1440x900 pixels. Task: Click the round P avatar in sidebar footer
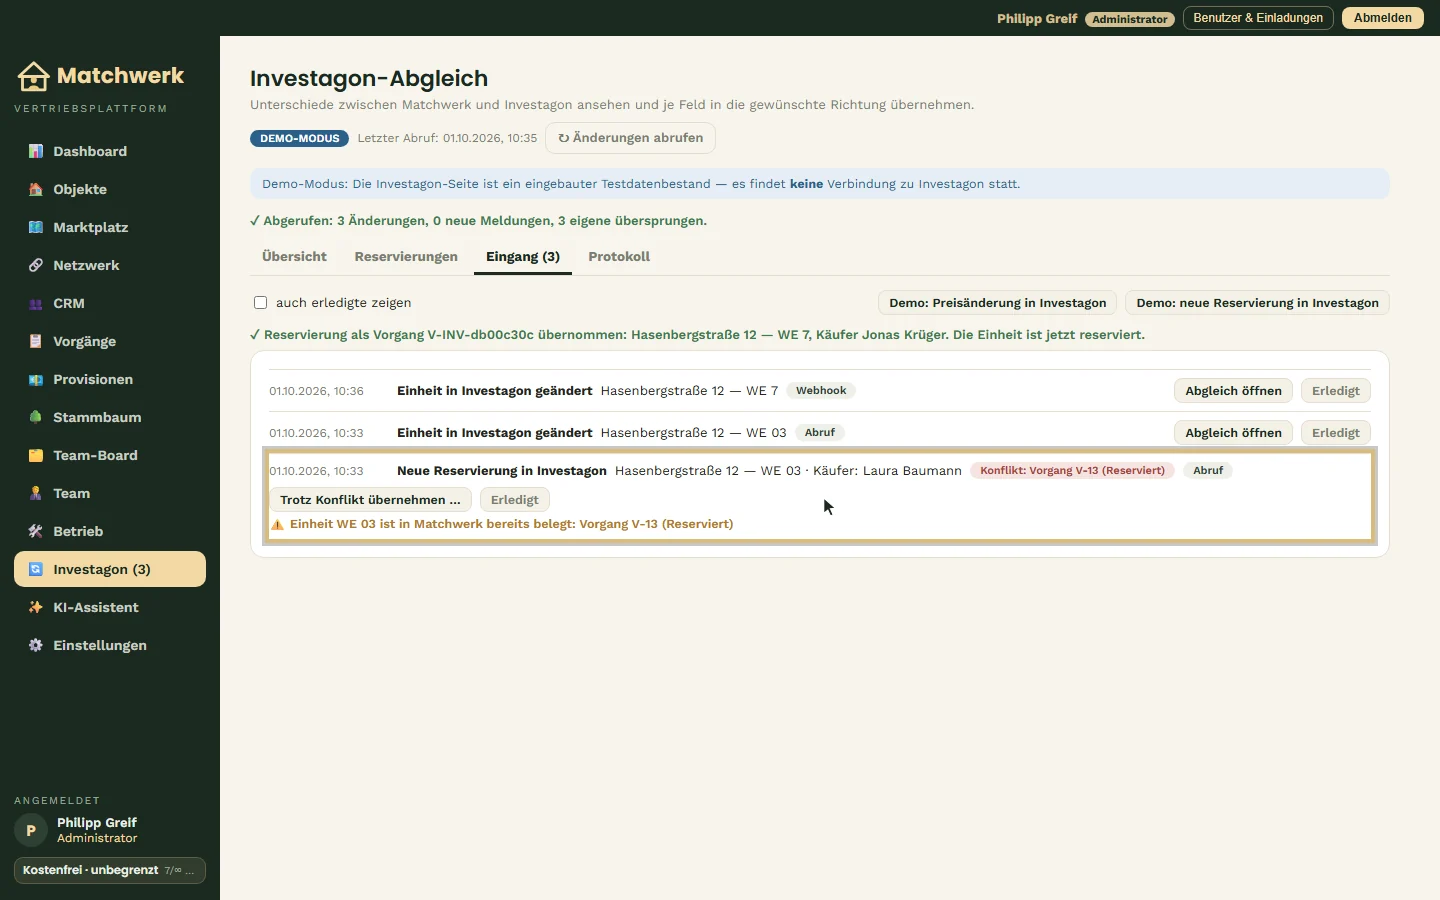point(31,830)
